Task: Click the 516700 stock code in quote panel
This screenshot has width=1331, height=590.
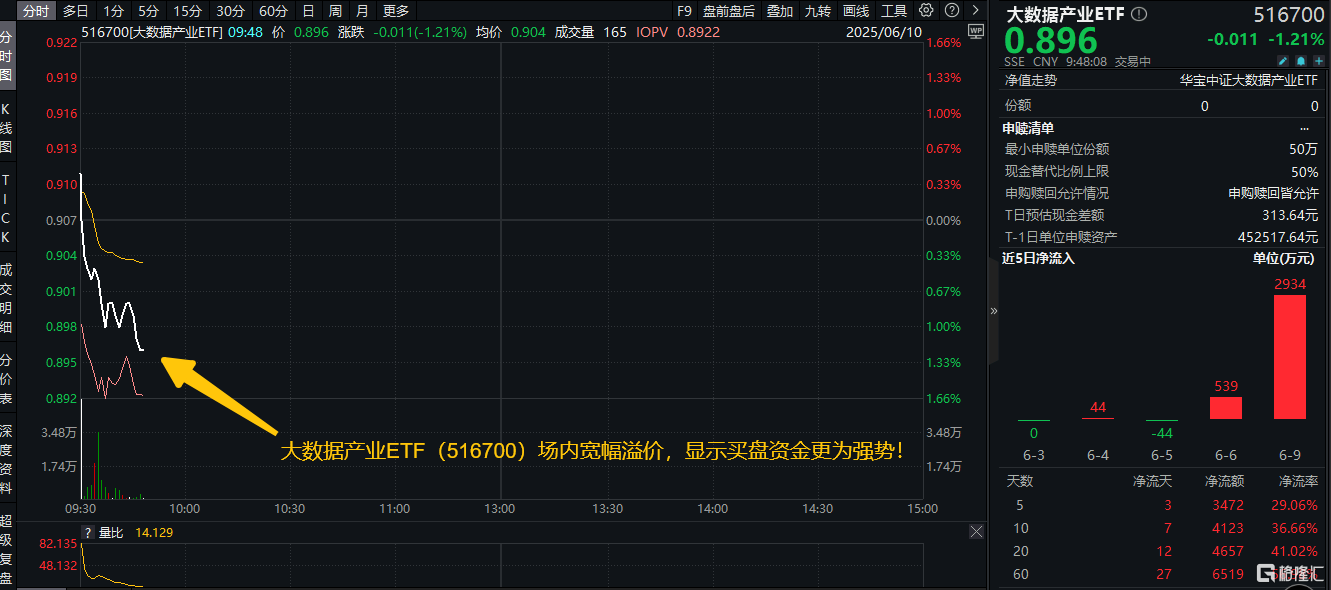Action: [1287, 15]
